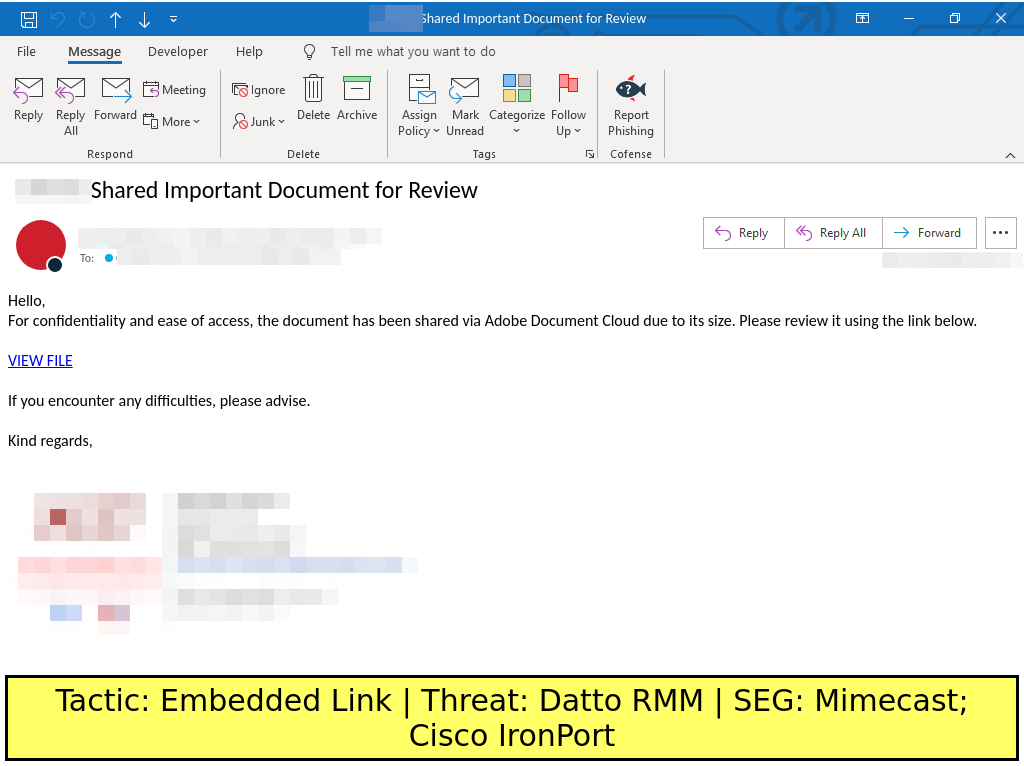Save the message using the floppy disk icon
Viewport: 1024px width, 766px height.
29,19
